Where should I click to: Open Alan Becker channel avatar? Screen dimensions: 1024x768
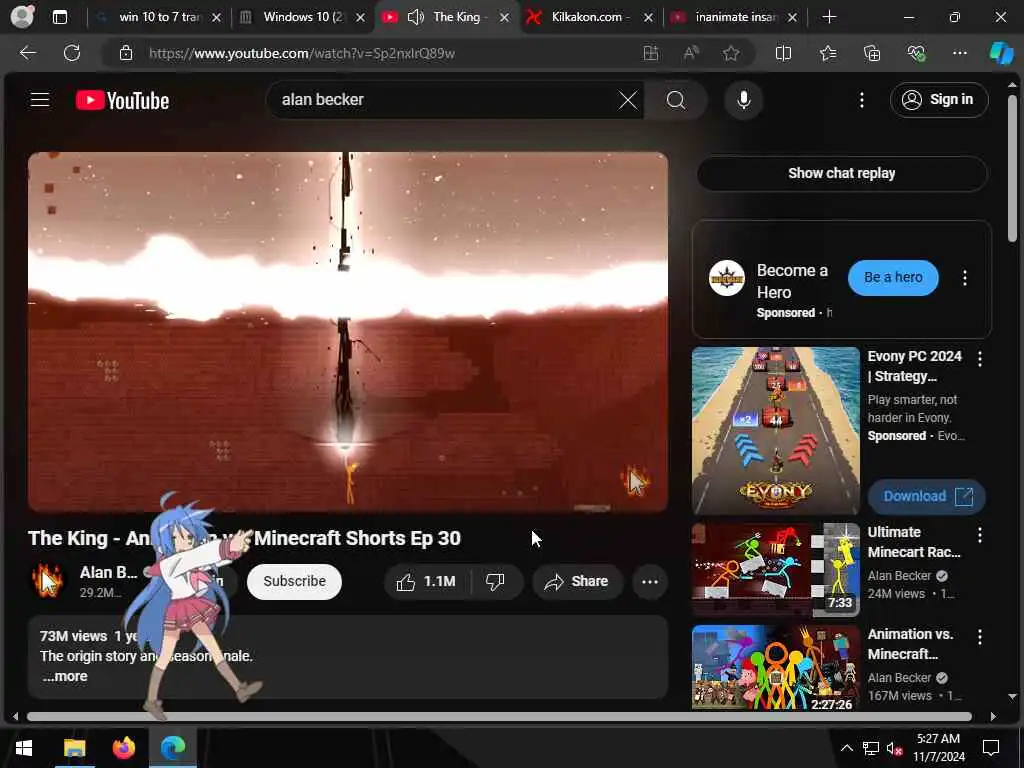coord(47,581)
